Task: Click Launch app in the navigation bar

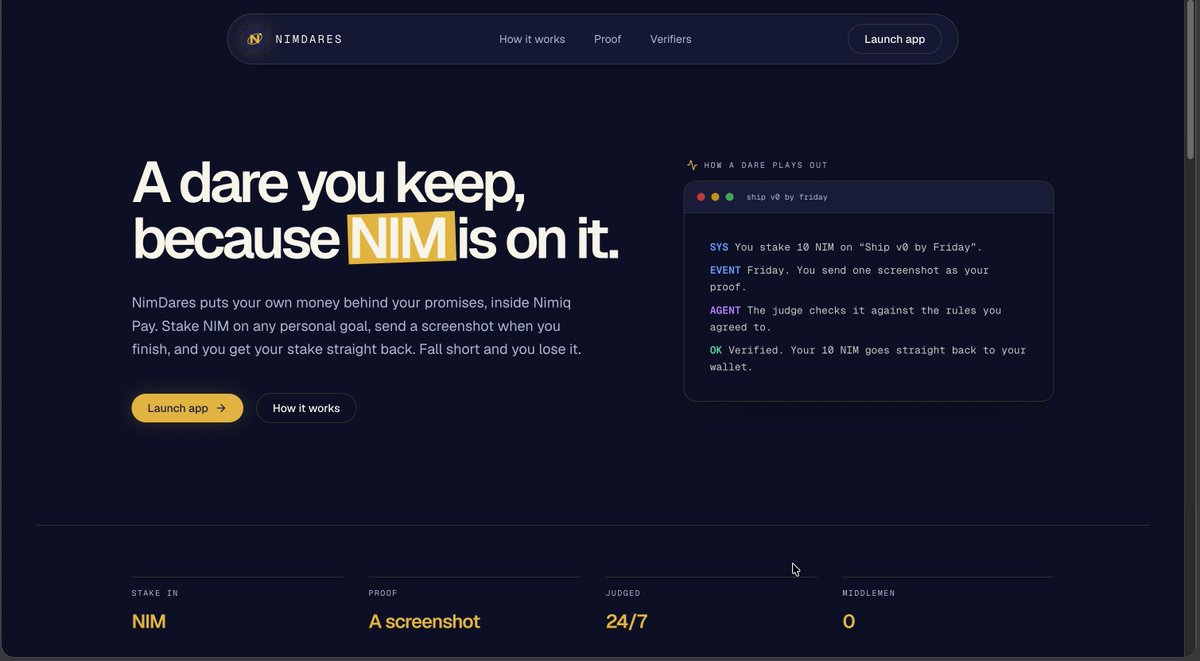Action: (894, 39)
